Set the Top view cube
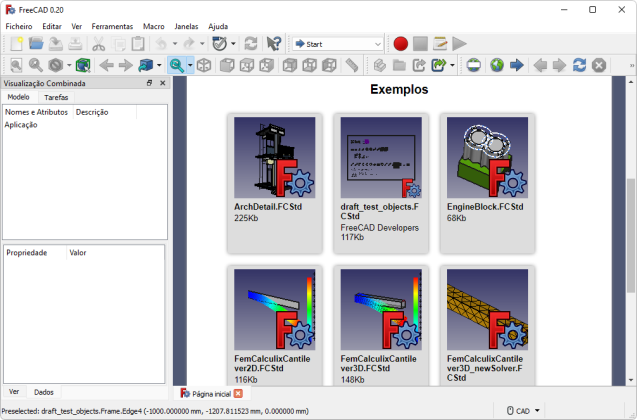This screenshot has height=420, width=637. pyautogui.click(x=247, y=65)
